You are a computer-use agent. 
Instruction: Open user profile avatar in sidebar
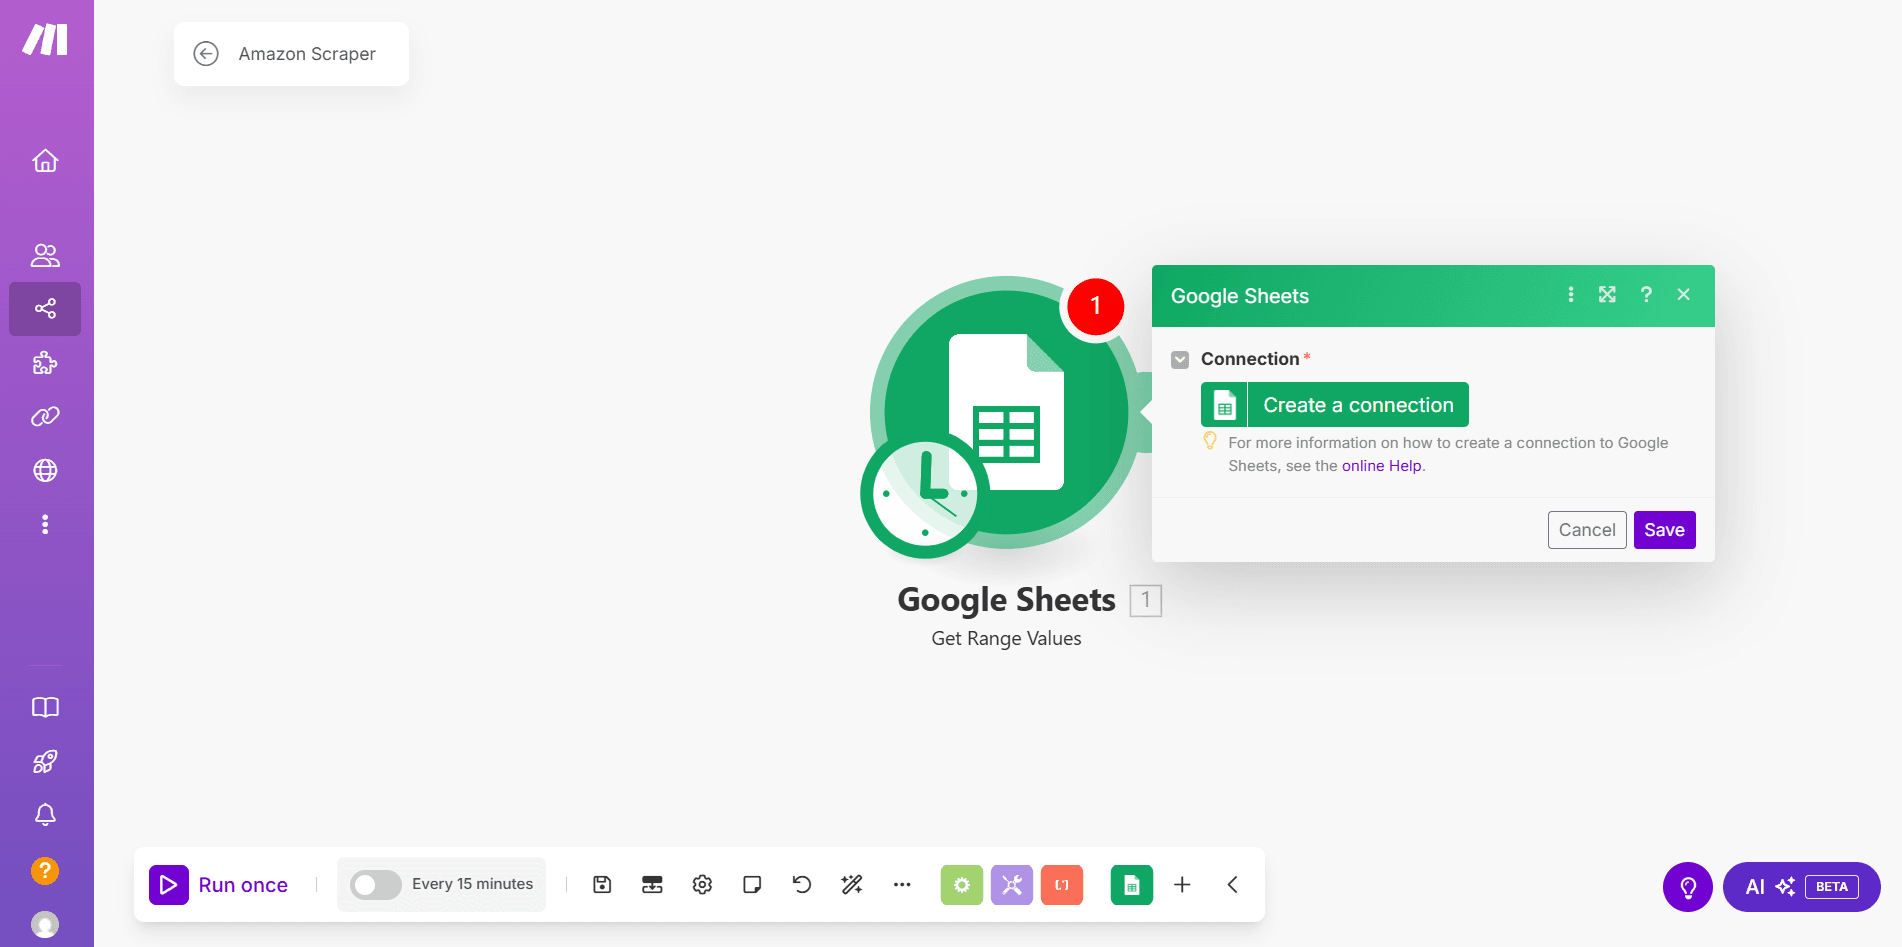[45, 924]
